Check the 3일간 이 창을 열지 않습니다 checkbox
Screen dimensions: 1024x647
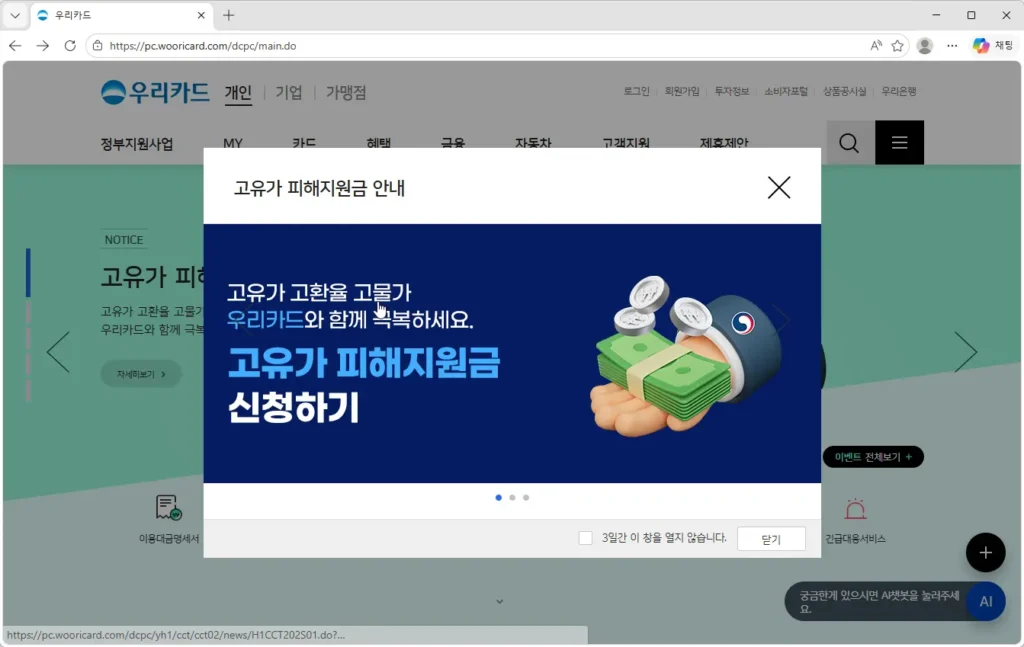(x=585, y=537)
